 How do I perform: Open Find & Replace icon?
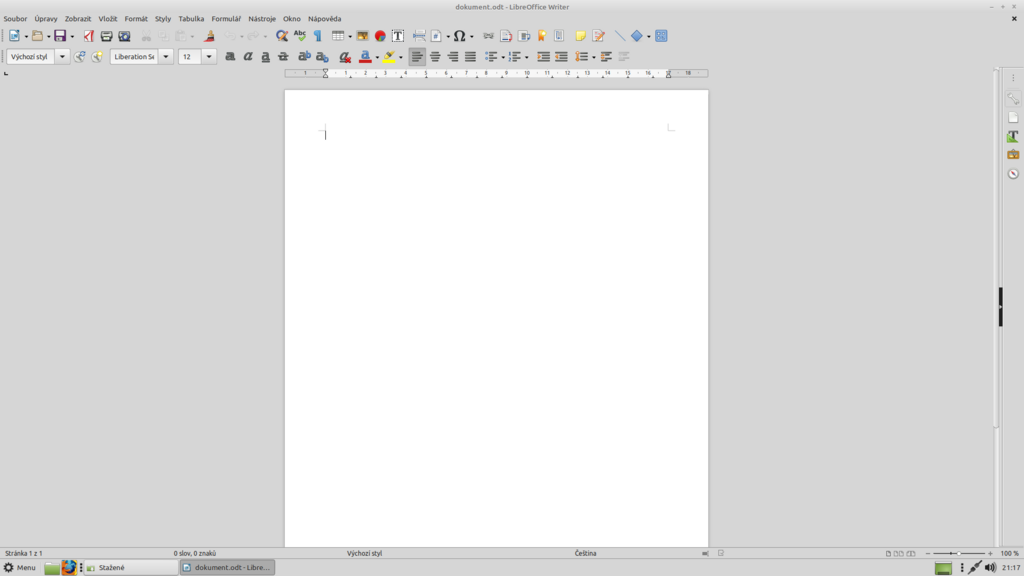281,36
